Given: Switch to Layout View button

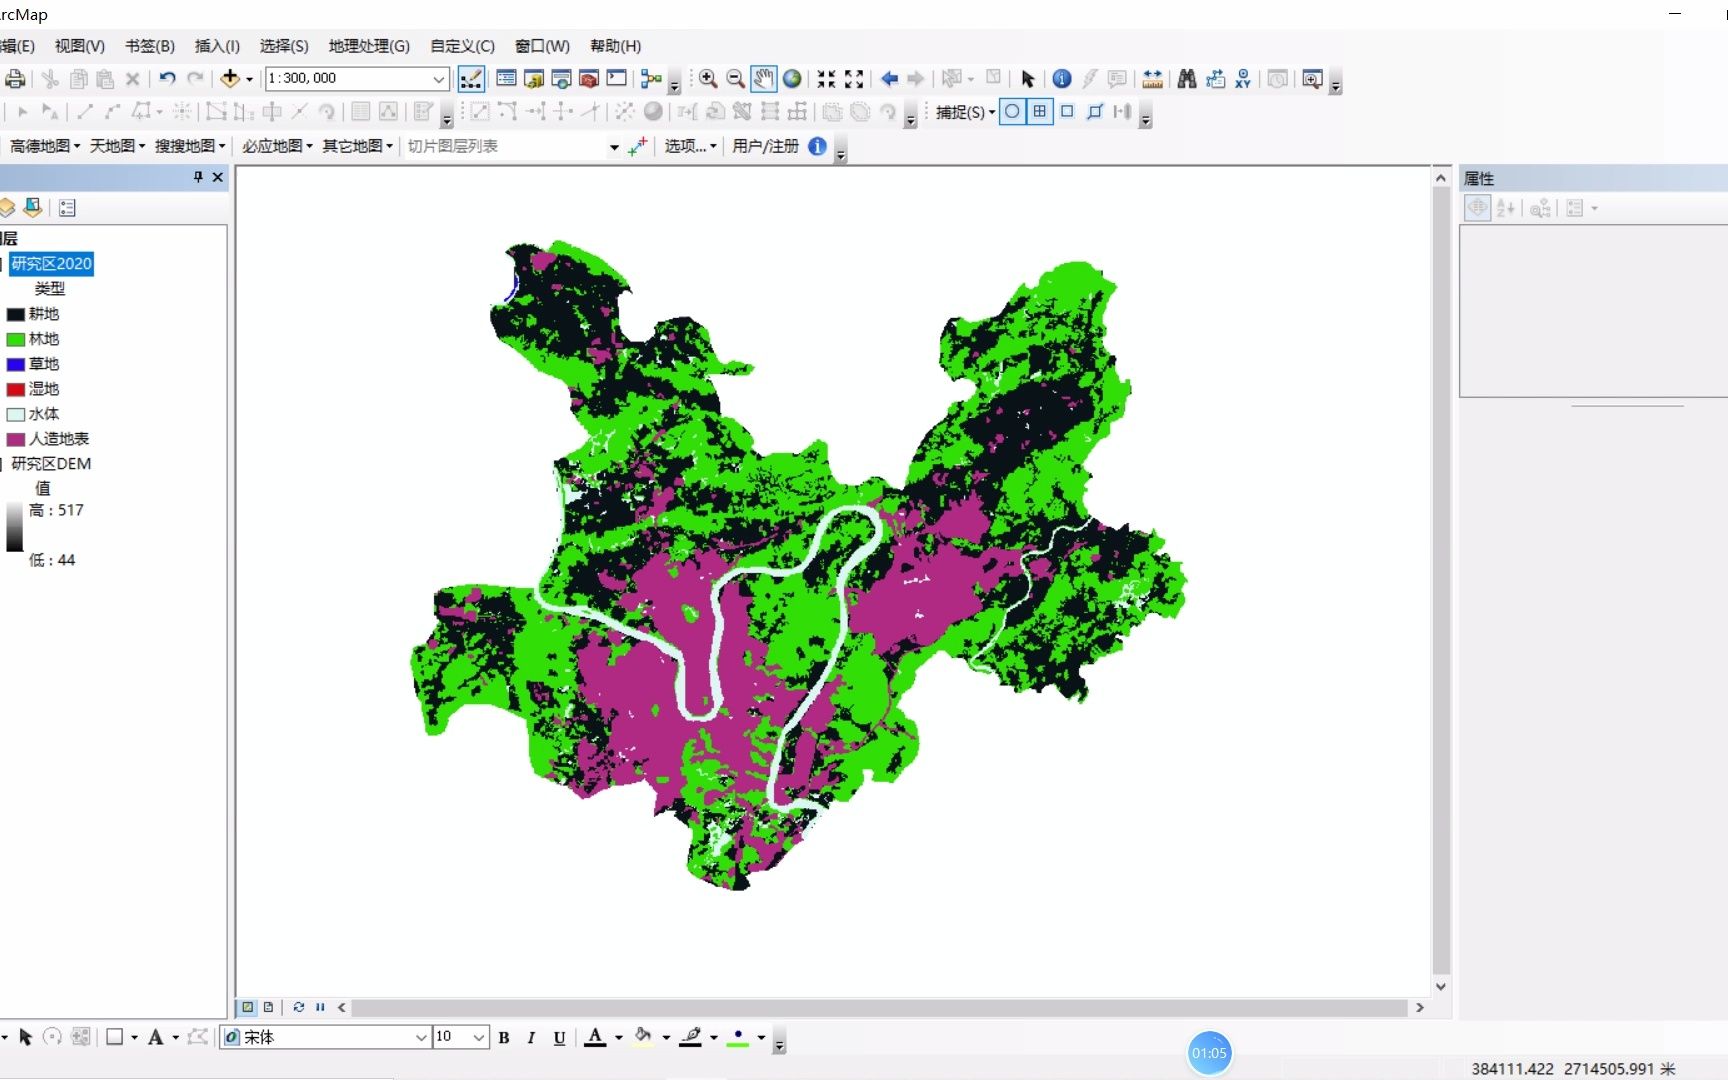Looking at the screenshot, I should 268,1007.
